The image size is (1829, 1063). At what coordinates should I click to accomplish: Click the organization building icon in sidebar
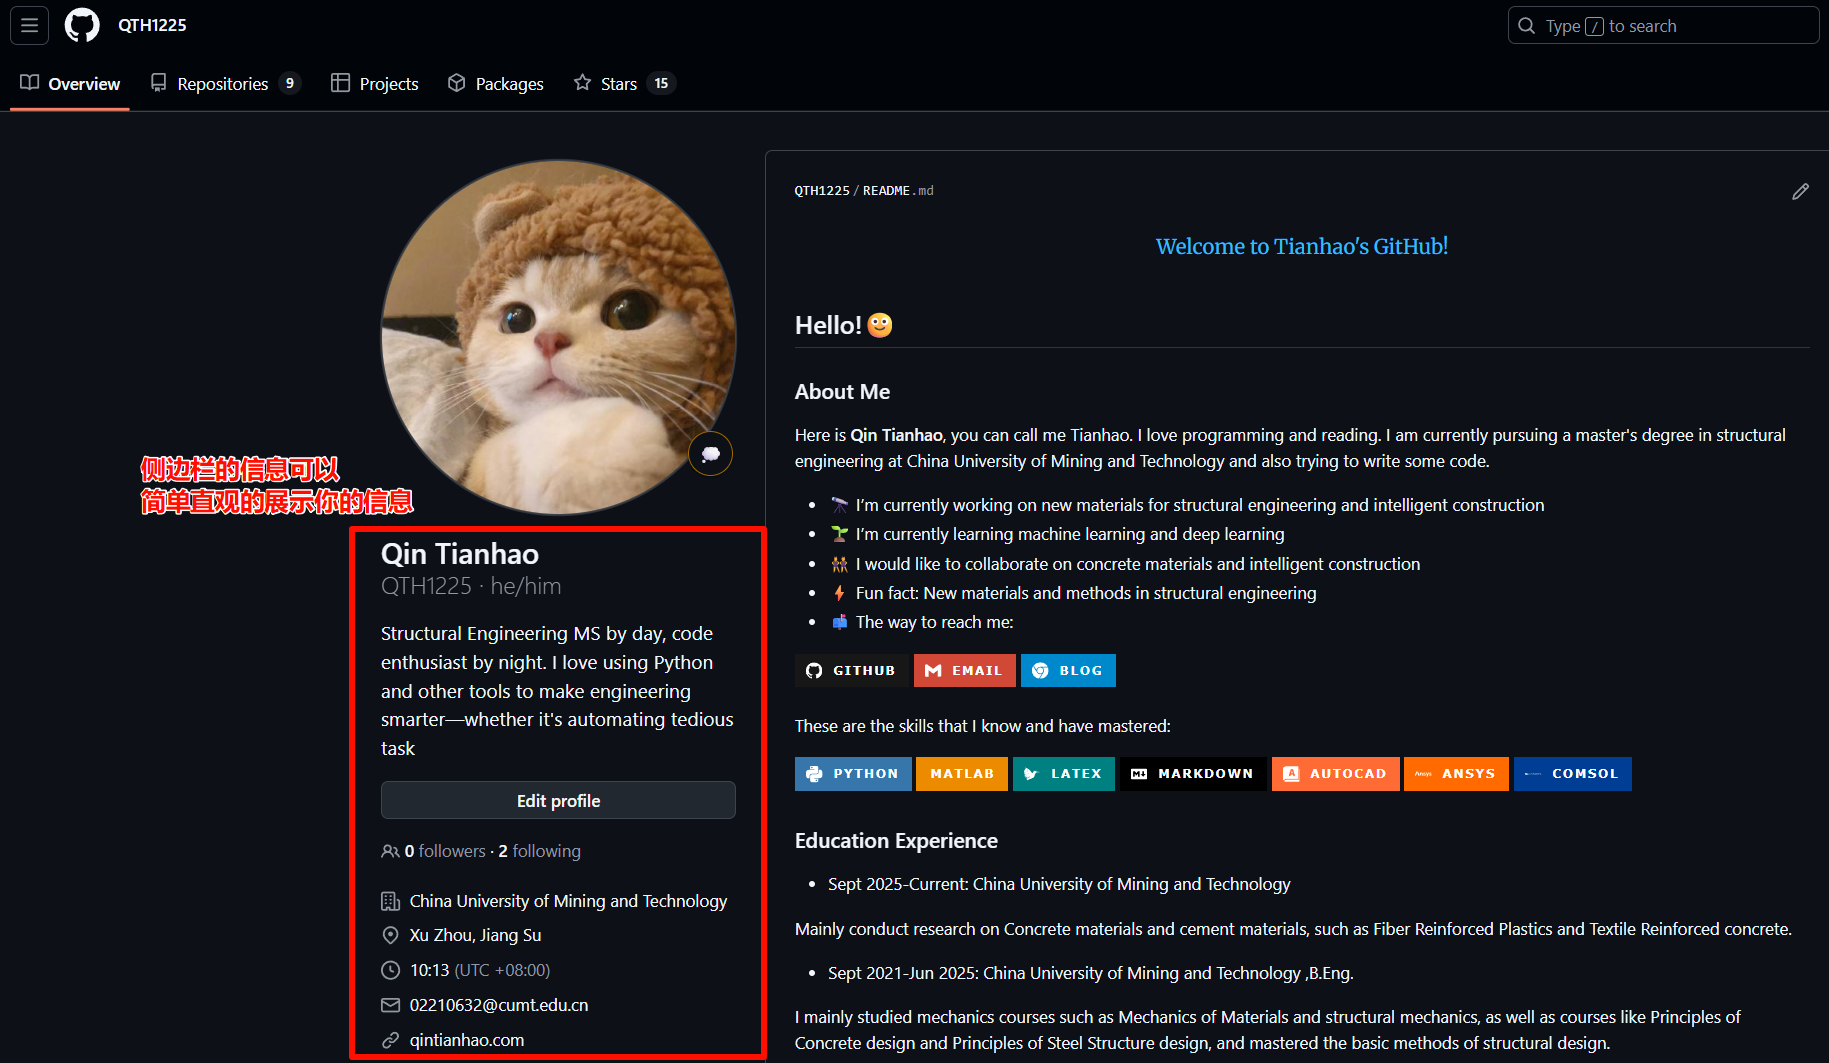pyautogui.click(x=390, y=900)
